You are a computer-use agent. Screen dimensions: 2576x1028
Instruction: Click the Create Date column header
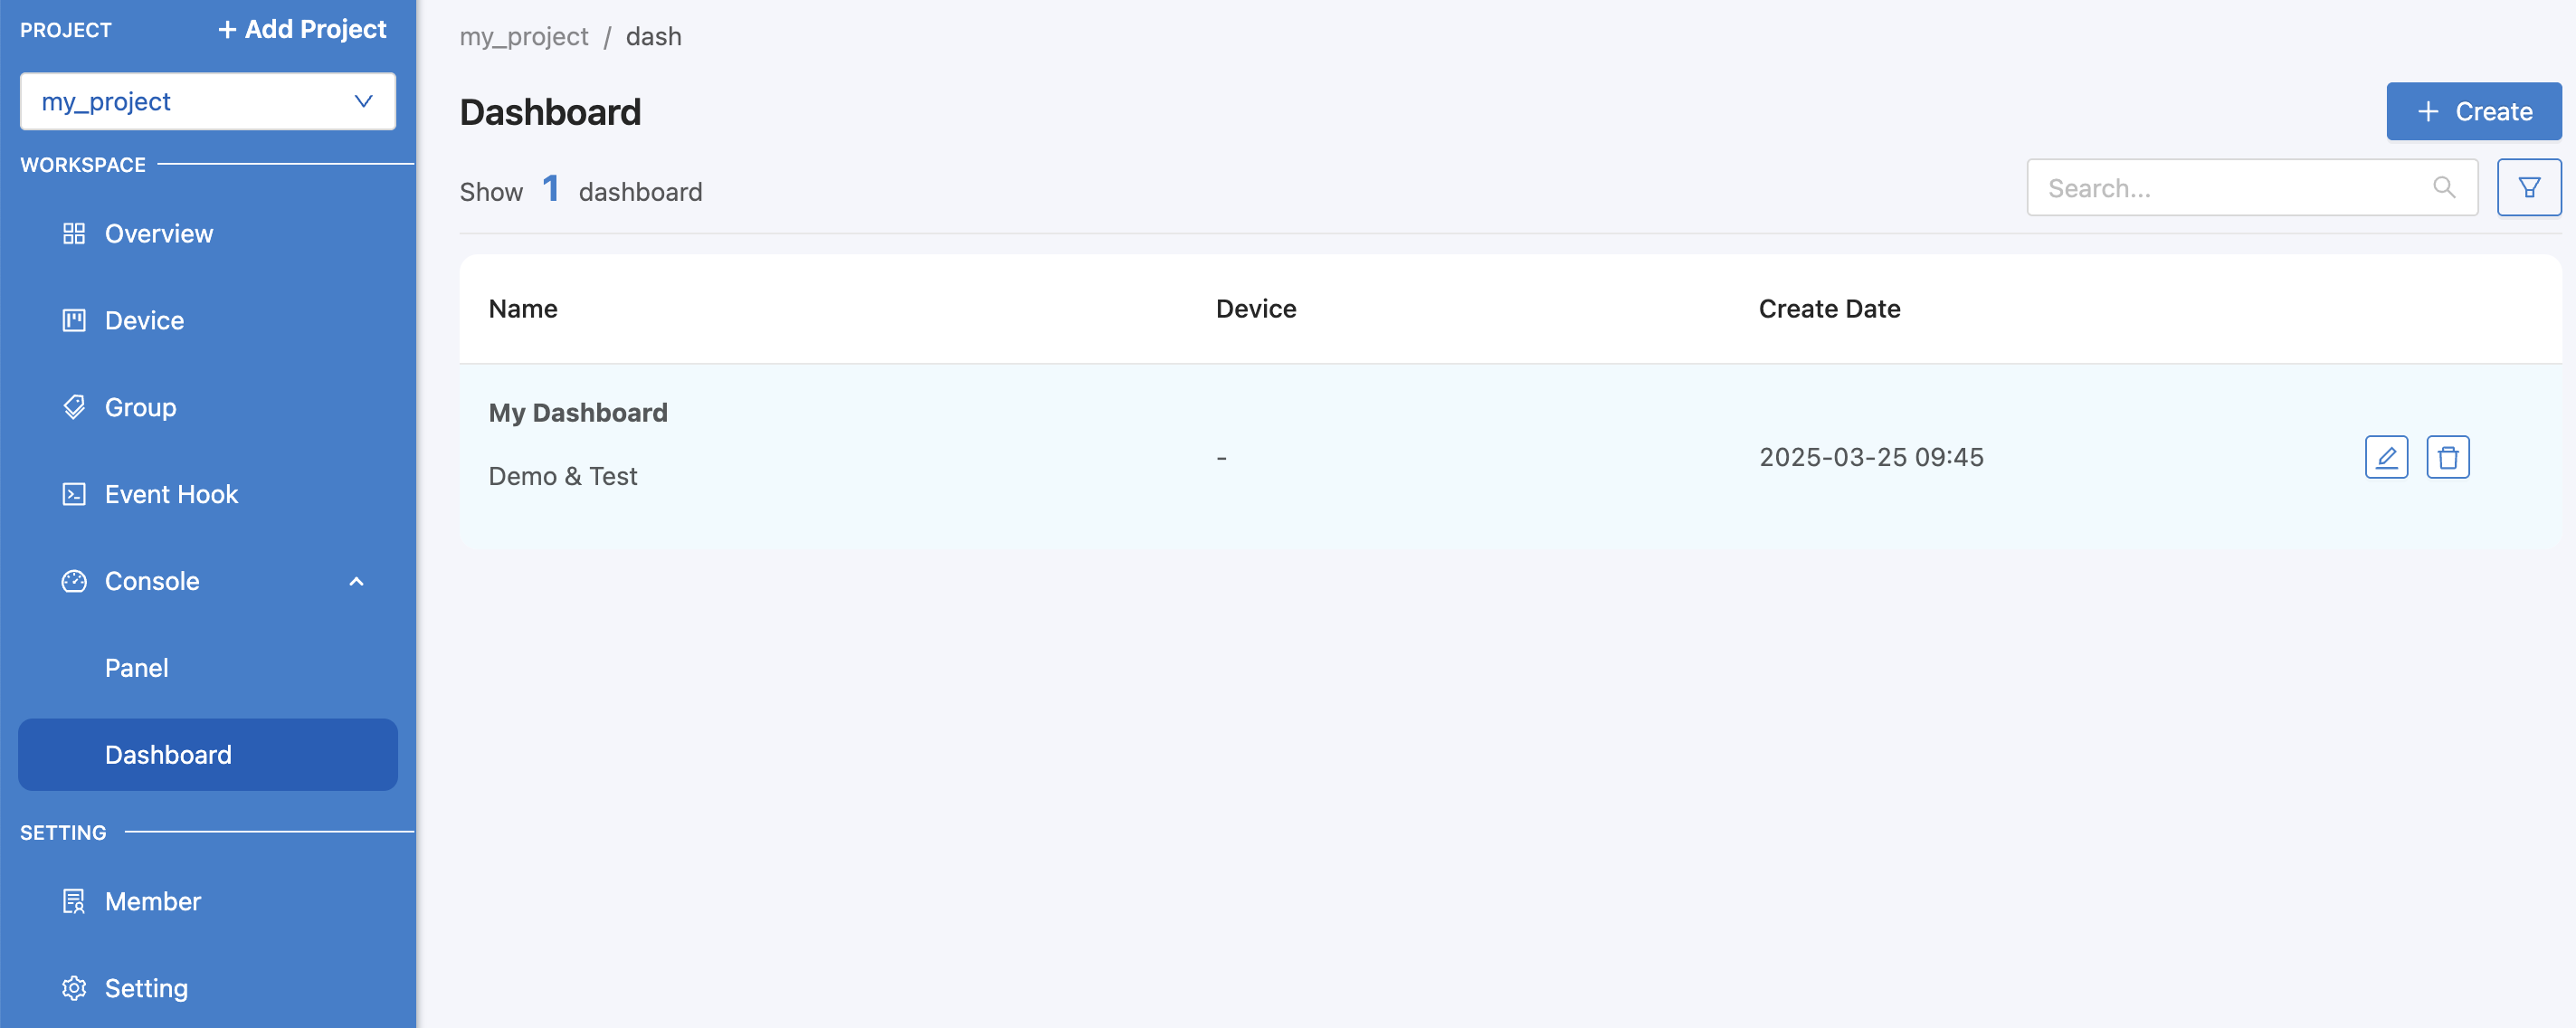(x=1829, y=309)
